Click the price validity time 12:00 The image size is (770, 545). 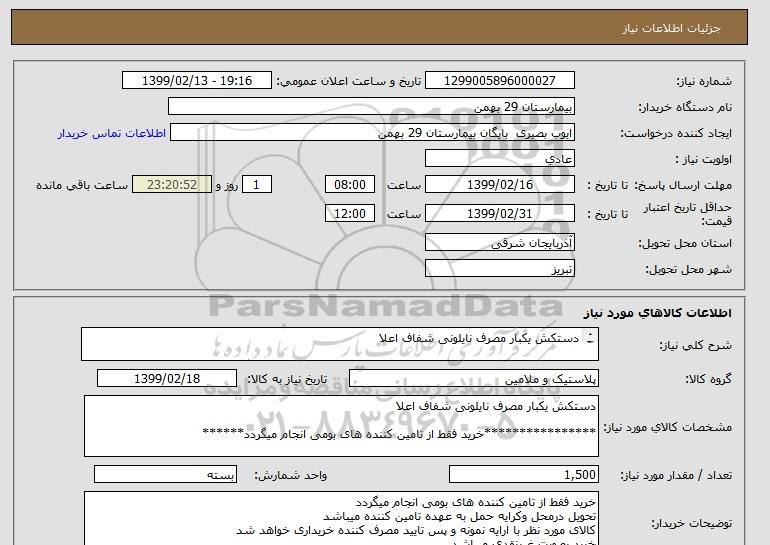350,214
